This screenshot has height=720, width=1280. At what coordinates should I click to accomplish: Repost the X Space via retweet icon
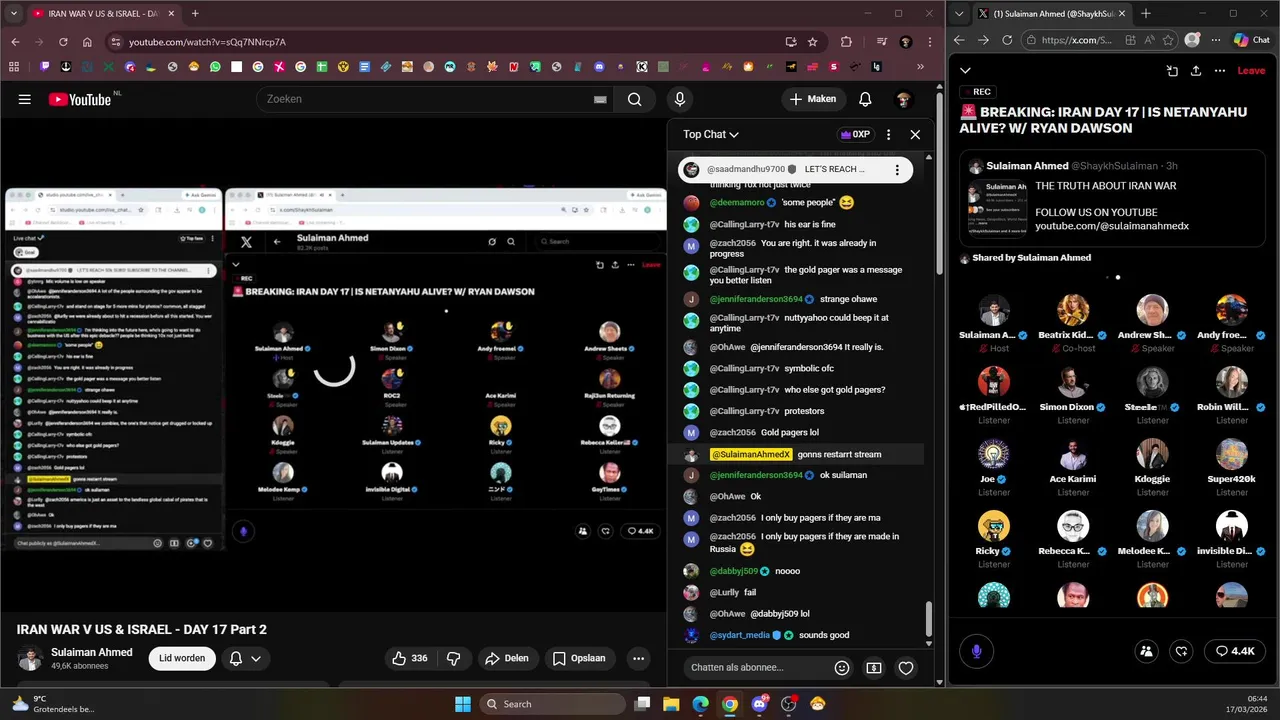(1182, 651)
